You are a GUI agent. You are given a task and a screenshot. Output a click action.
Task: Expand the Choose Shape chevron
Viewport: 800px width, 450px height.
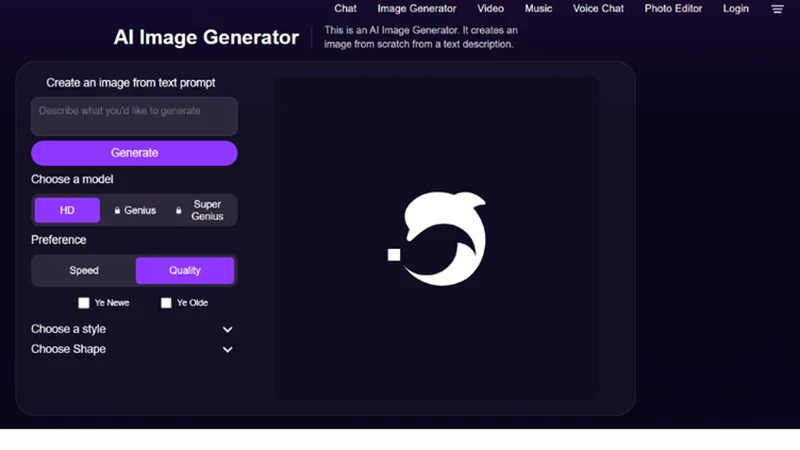[x=228, y=349]
